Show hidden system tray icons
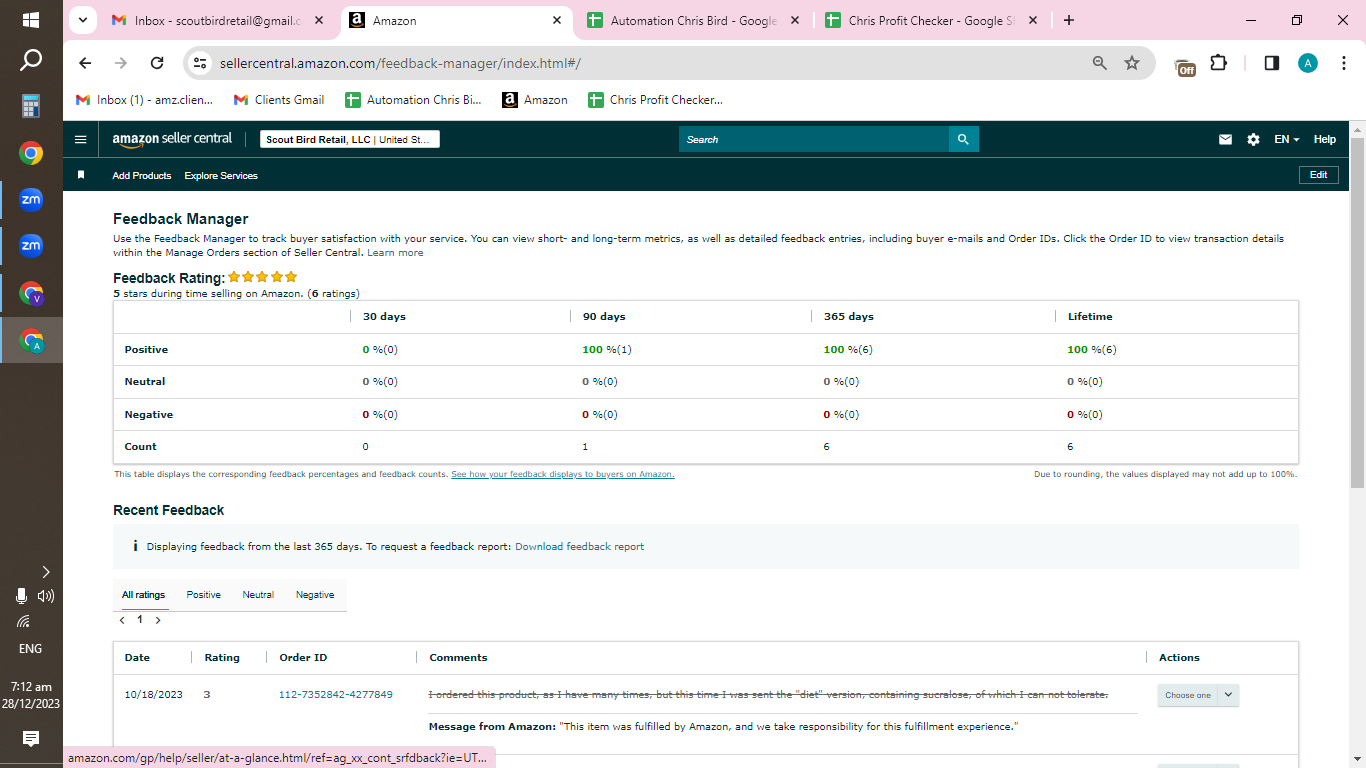Viewport: 1366px width, 768px height. [x=45, y=572]
